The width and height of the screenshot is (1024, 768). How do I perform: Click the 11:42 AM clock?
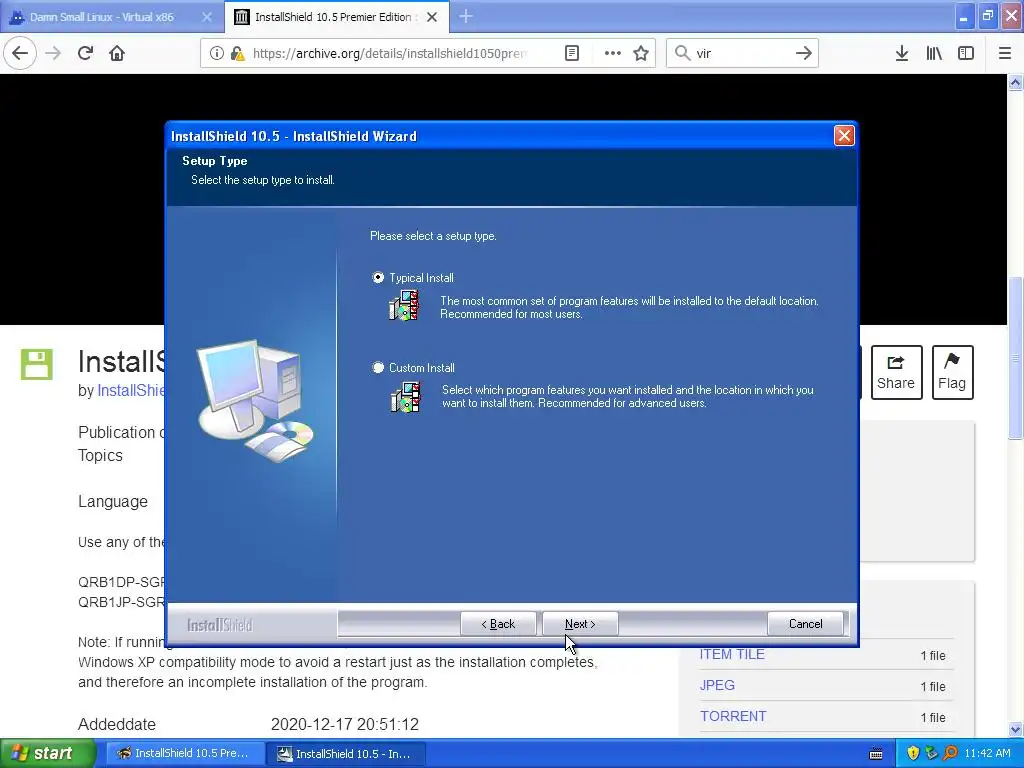point(987,753)
